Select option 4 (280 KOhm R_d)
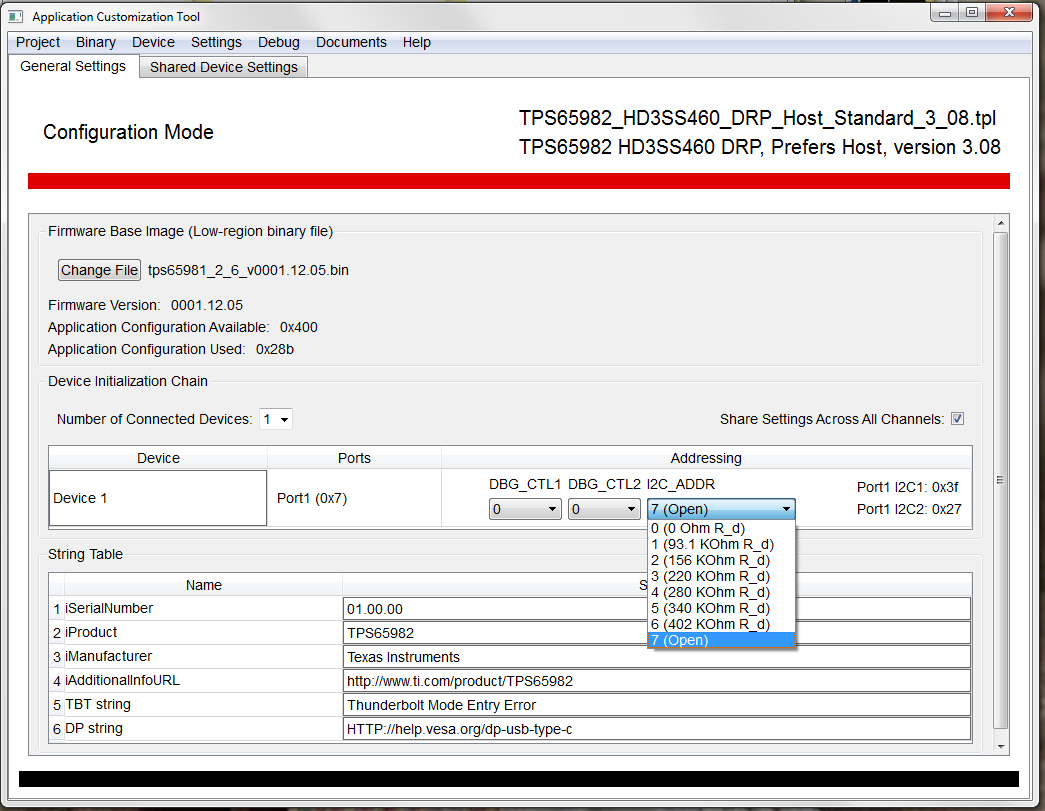The height and width of the screenshot is (811, 1045). (x=721, y=592)
